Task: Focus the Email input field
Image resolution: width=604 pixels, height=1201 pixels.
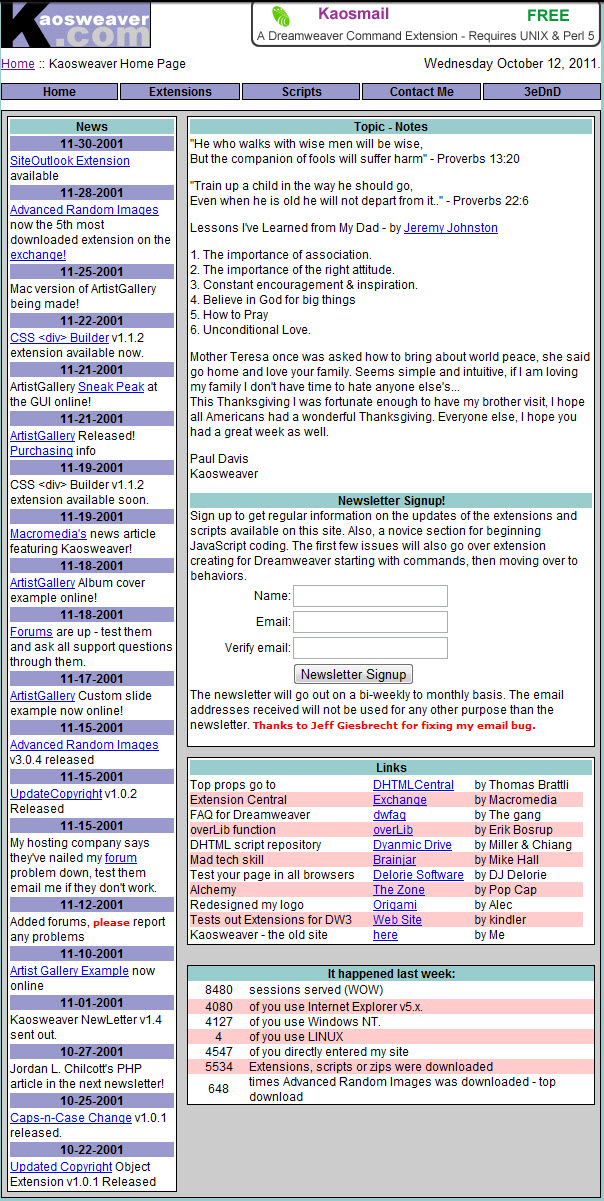Action: click(370, 622)
